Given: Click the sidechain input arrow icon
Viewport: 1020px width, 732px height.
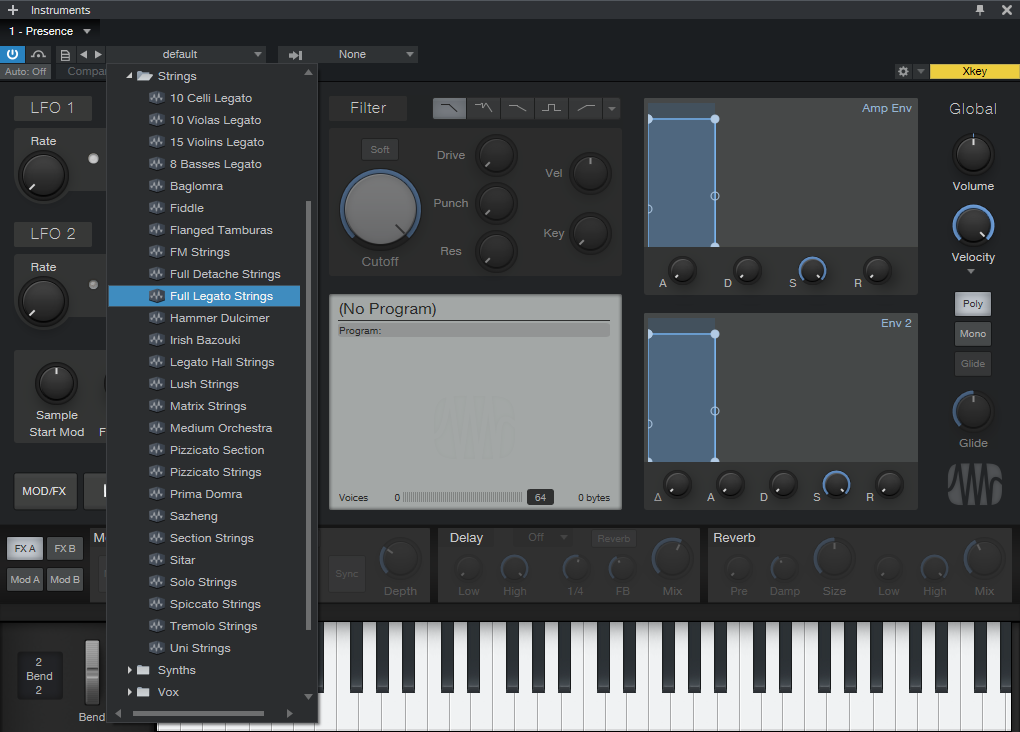Looking at the screenshot, I should [x=295, y=55].
